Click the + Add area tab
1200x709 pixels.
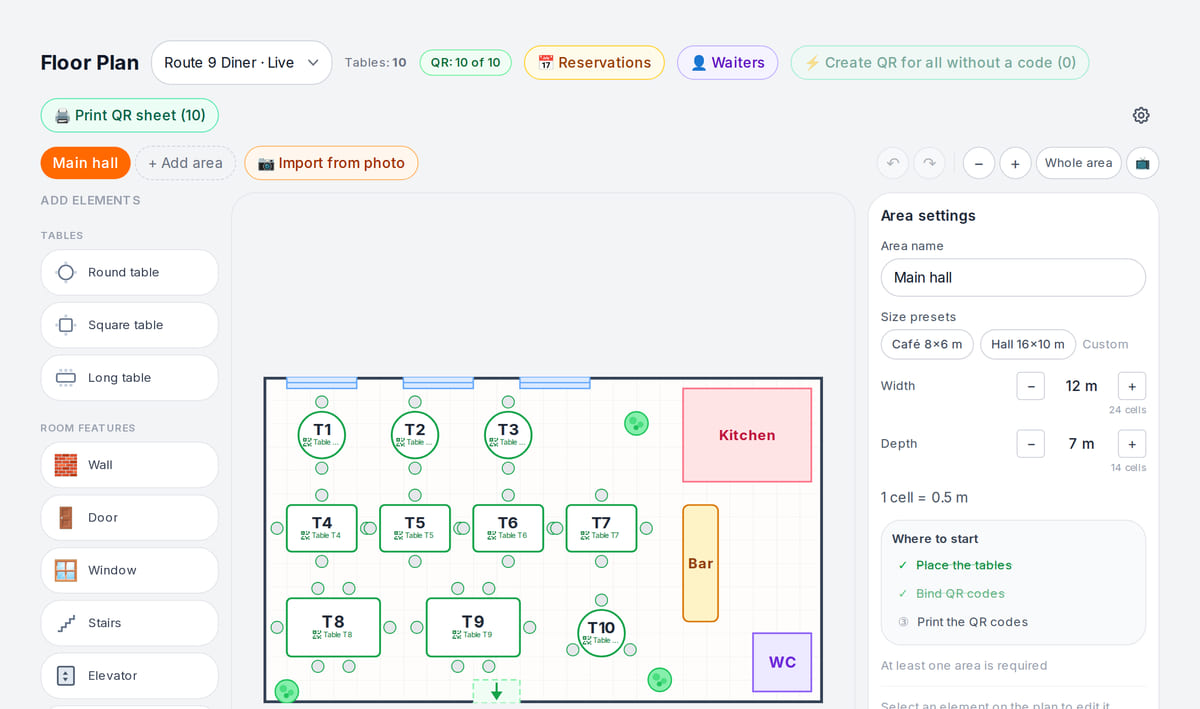tap(185, 163)
